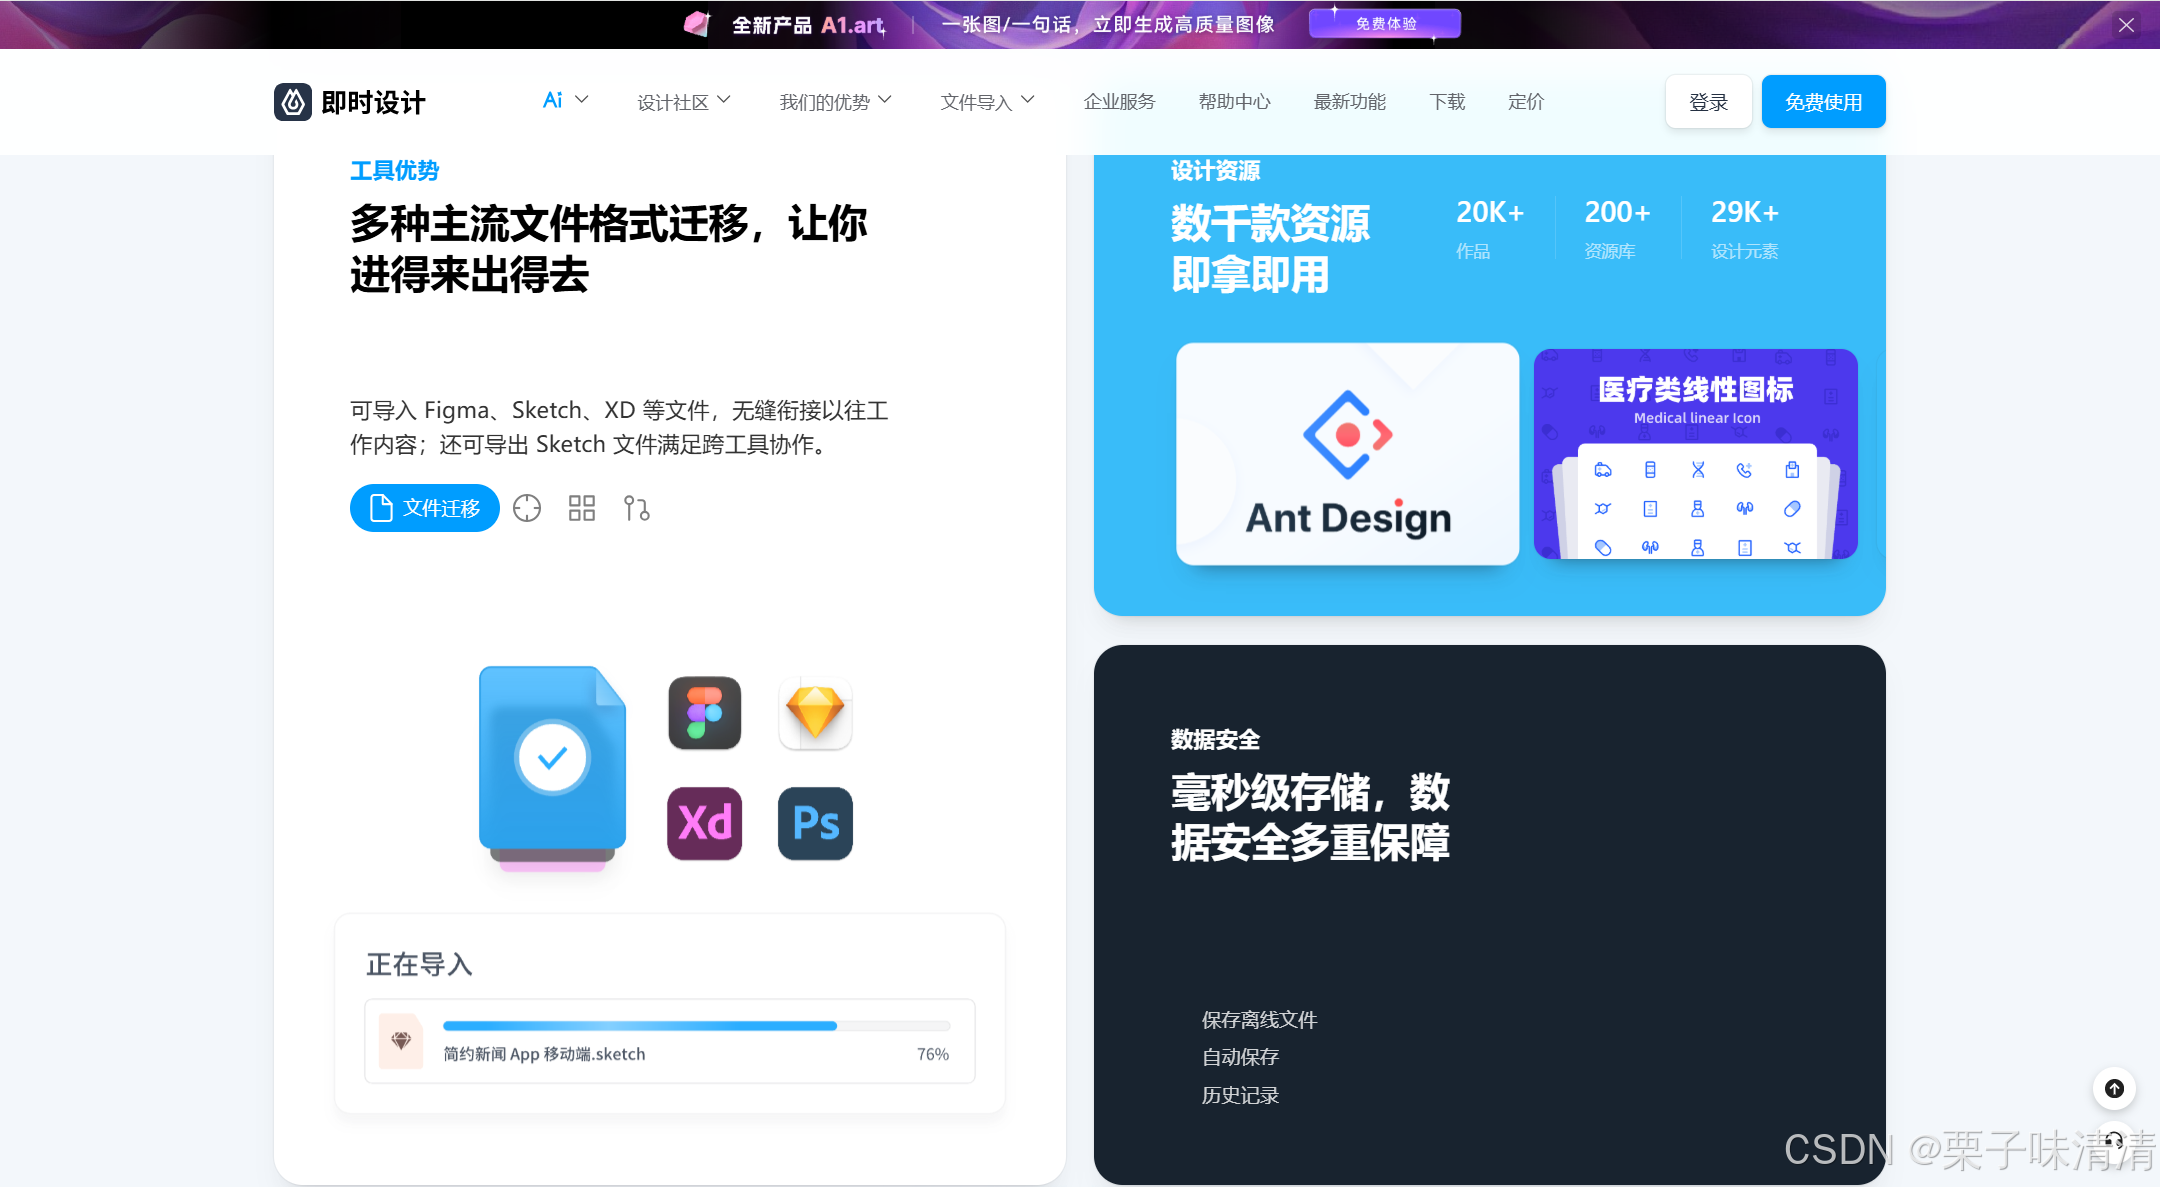Select the four-squares grid feature icon

pos(582,508)
